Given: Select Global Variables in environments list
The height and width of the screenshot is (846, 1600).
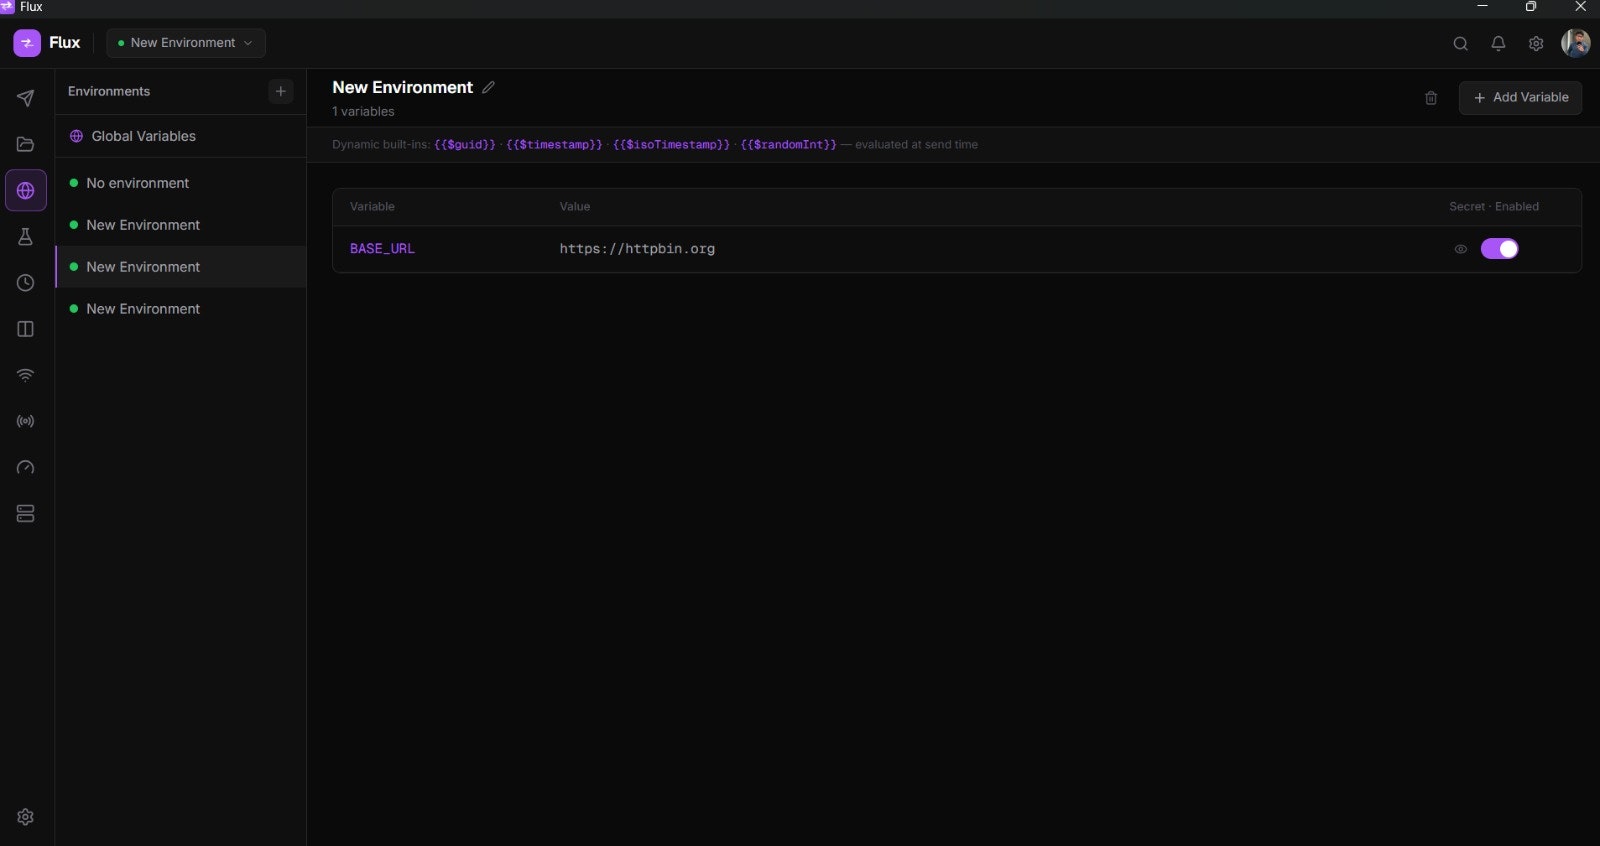Looking at the screenshot, I should coord(180,136).
